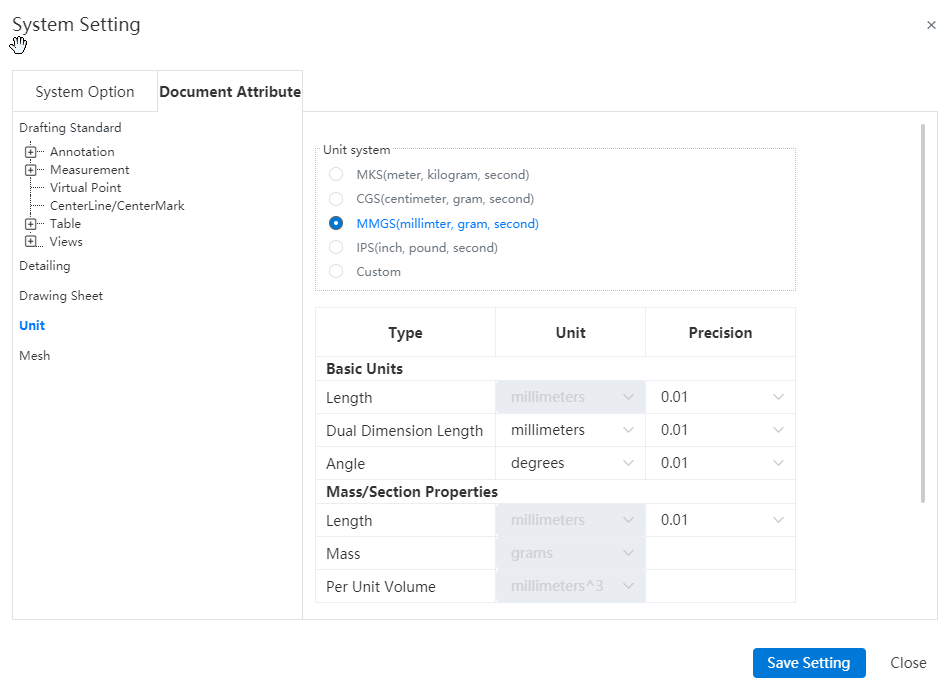
Task: Click the vertical scrollbar of settings panel
Action: click(923, 313)
